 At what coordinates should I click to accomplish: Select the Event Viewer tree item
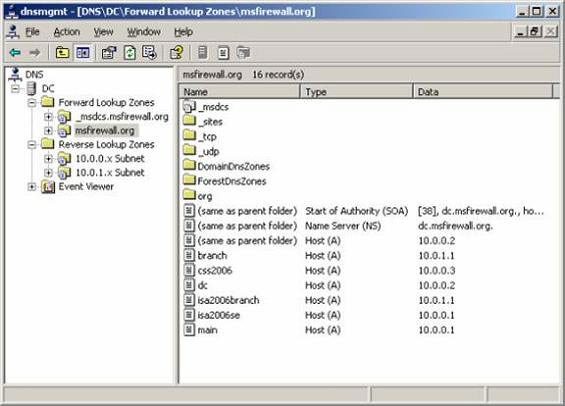86,187
